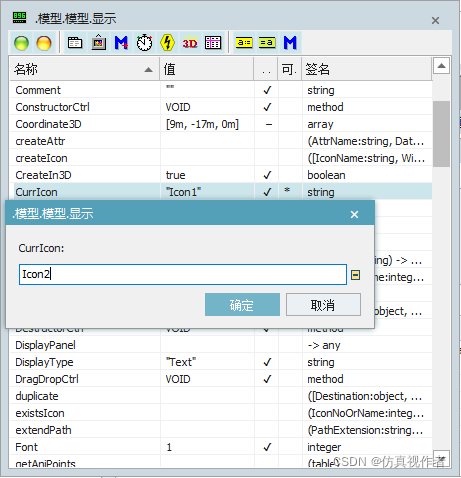Click the green display icon in title bar
461x478 pixels.
(19, 18)
